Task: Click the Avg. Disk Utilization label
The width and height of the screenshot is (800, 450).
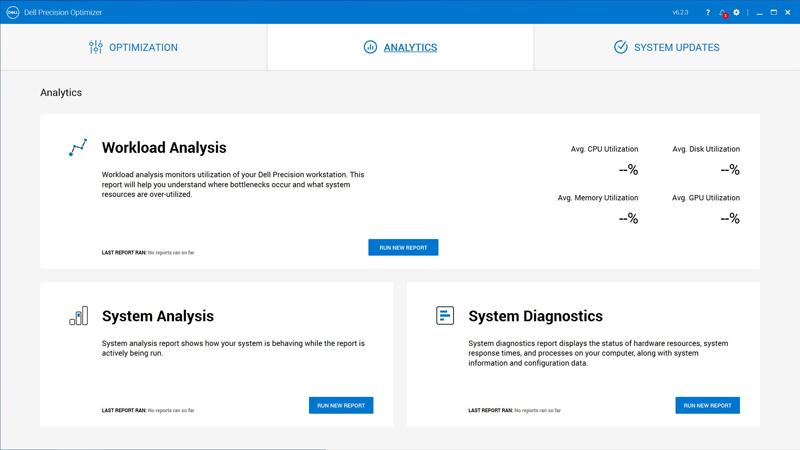Action: click(x=706, y=149)
